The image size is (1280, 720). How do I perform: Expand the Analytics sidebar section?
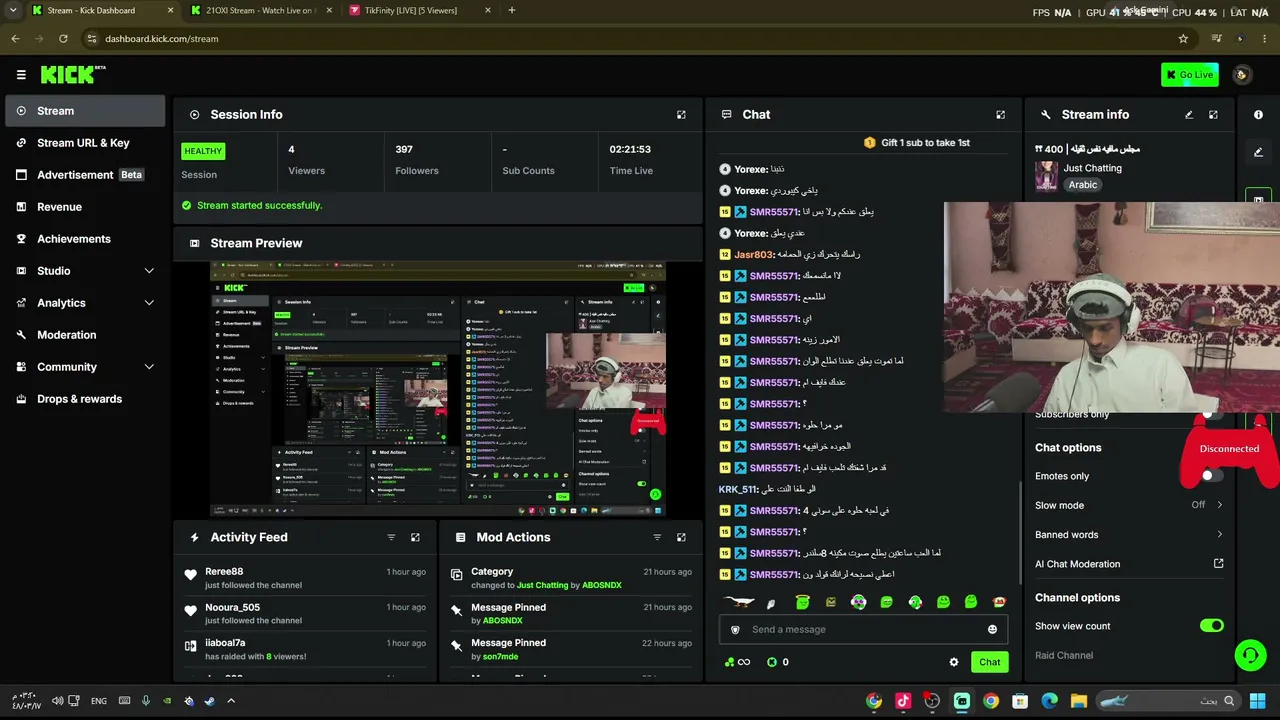pos(149,303)
